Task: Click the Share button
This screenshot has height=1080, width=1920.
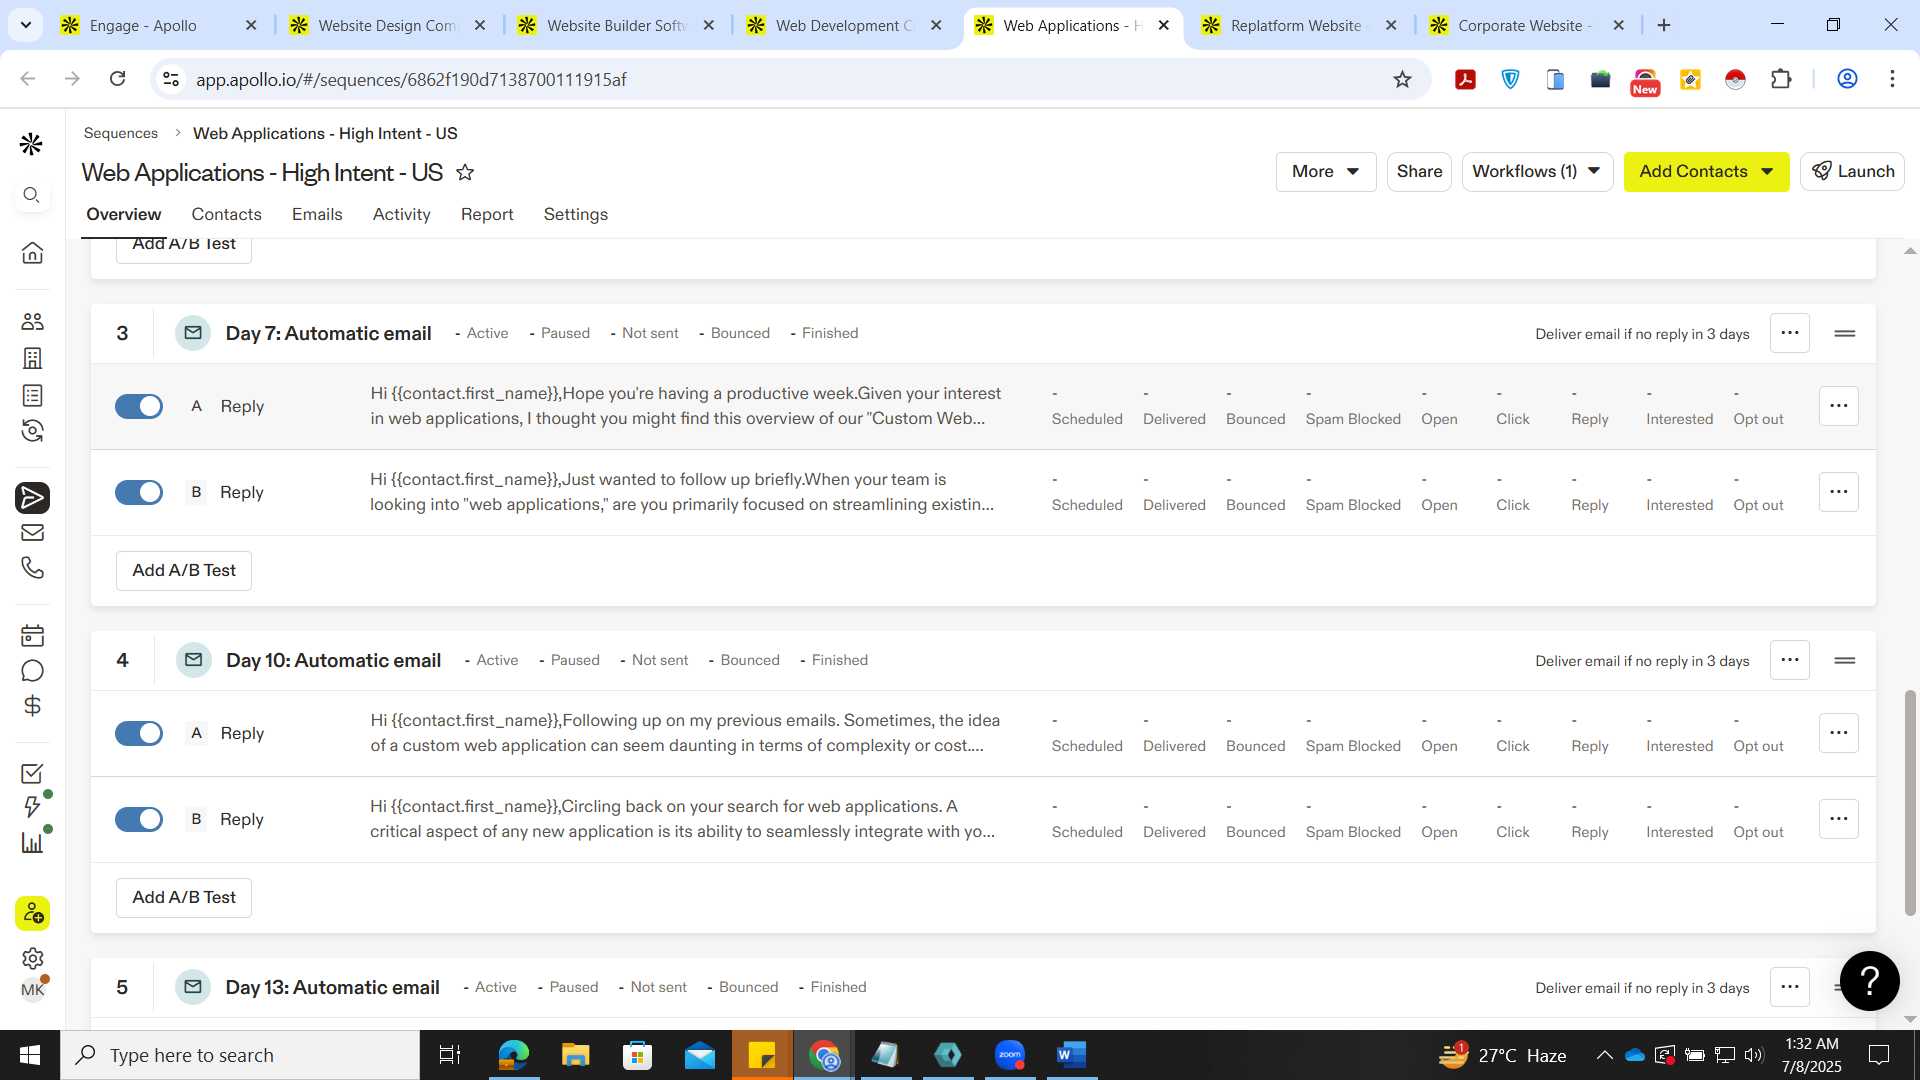Action: coord(1419,171)
